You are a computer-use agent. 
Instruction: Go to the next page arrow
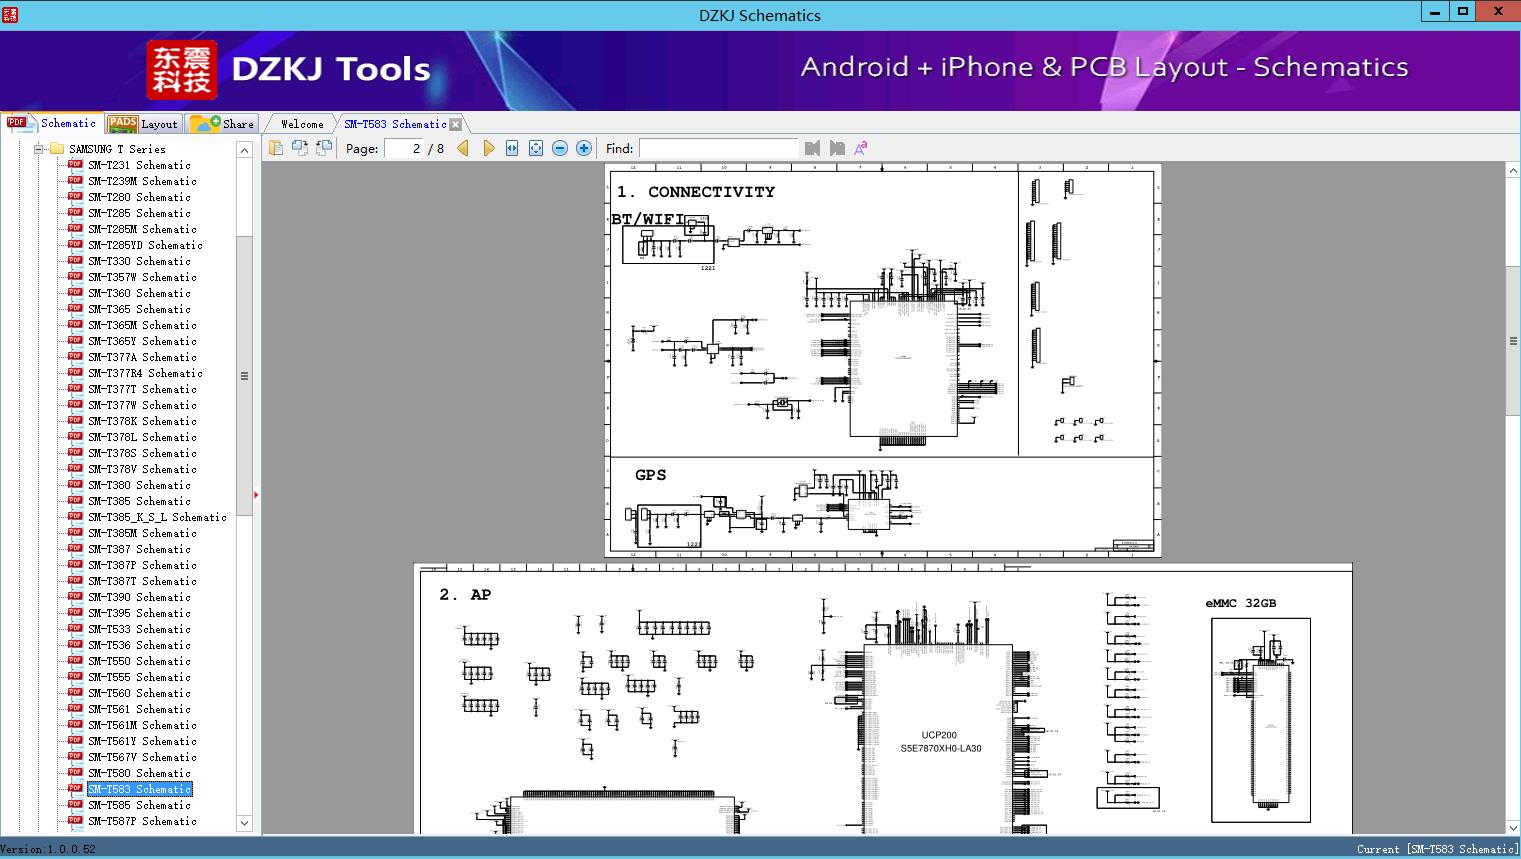click(x=488, y=148)
